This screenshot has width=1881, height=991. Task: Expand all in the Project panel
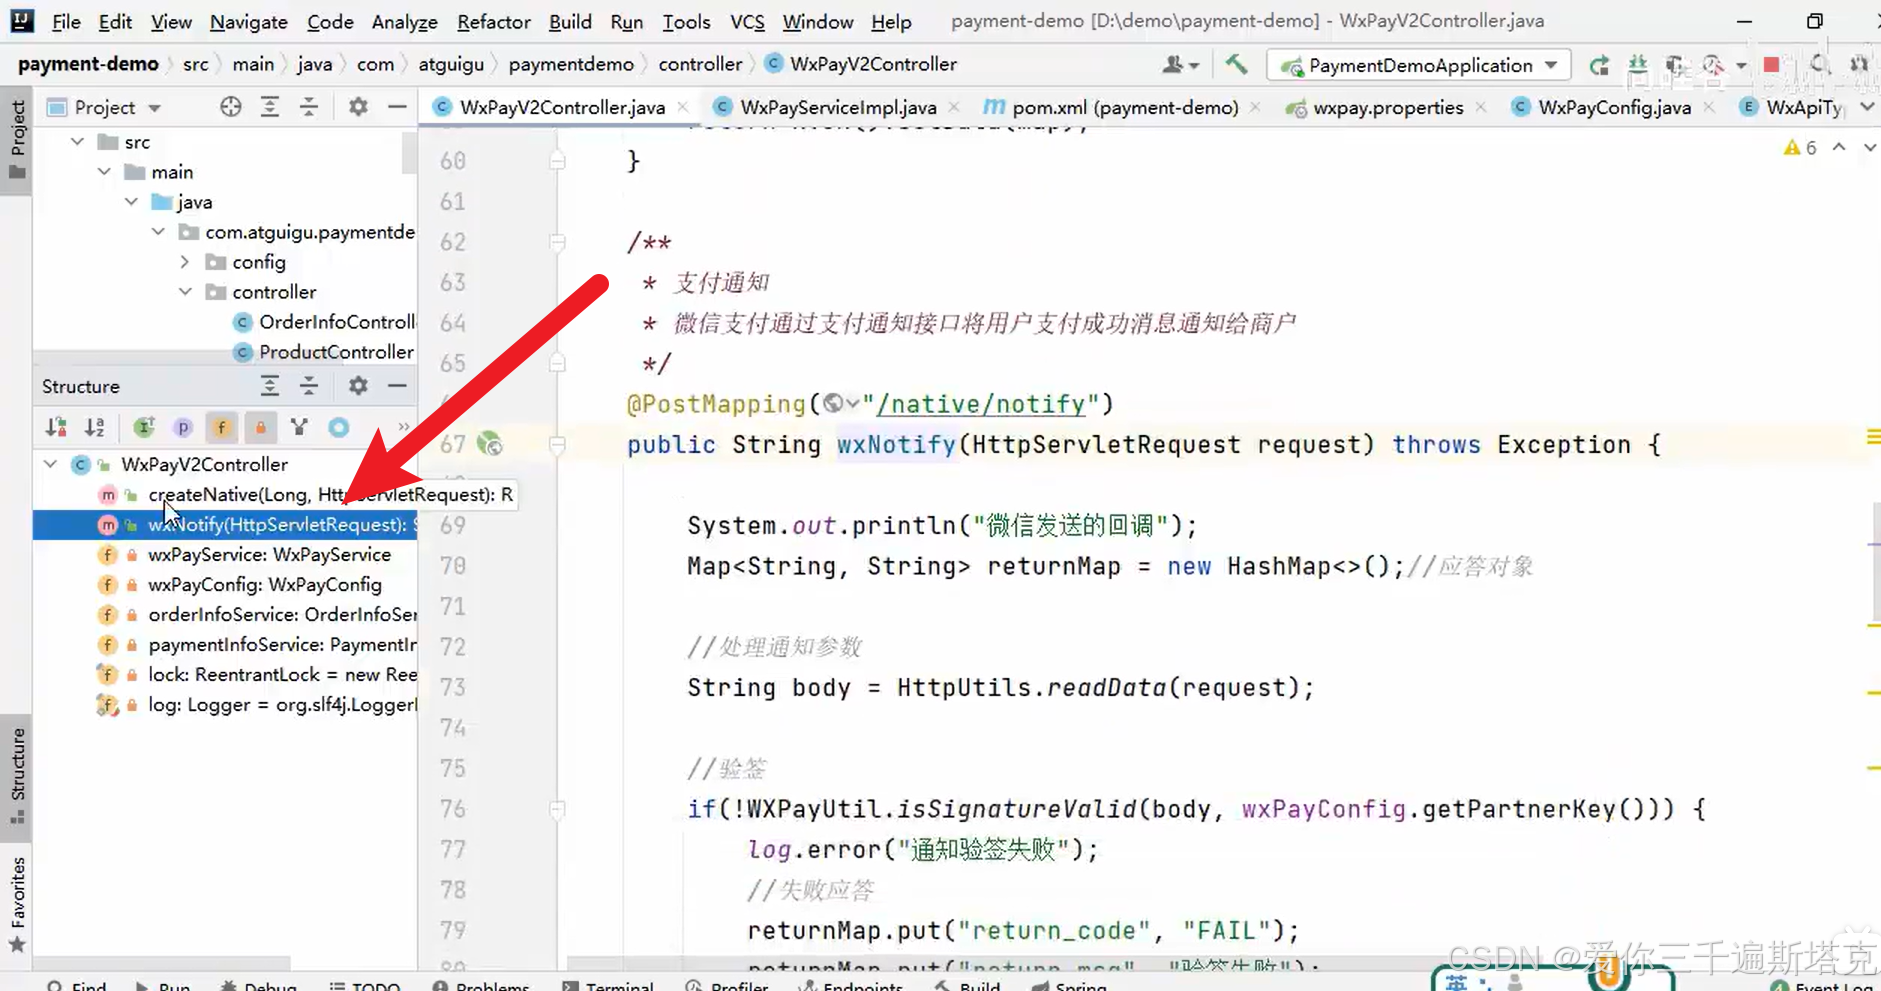click(x=270, y=107)
